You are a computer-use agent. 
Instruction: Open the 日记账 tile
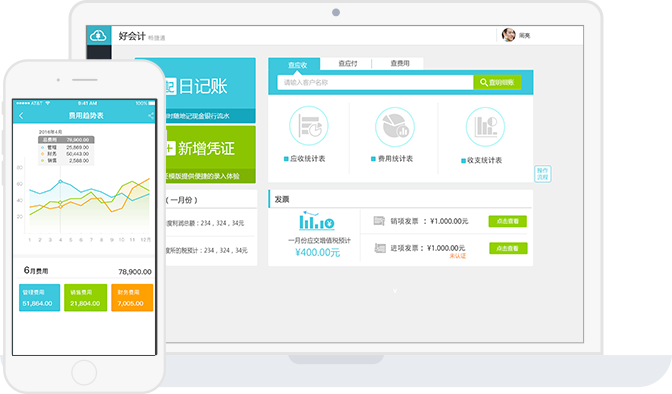(210, 90)
